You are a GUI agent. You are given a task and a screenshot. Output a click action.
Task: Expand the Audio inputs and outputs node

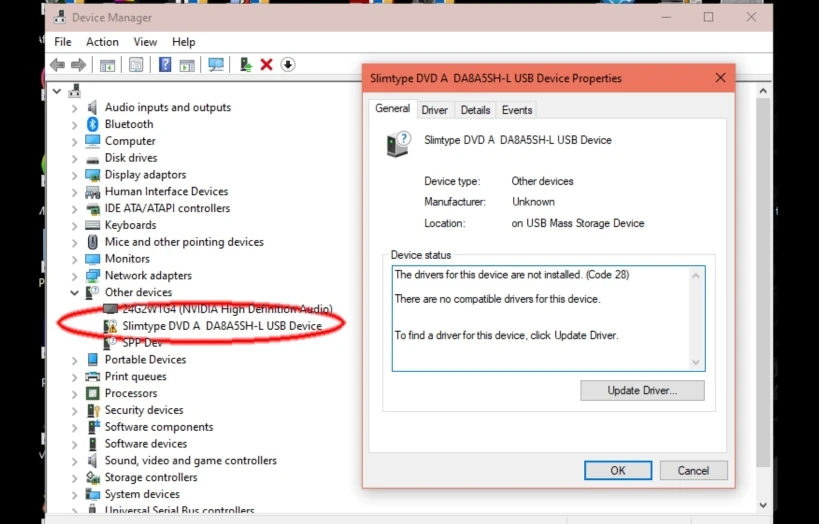(x=74, y=108)
